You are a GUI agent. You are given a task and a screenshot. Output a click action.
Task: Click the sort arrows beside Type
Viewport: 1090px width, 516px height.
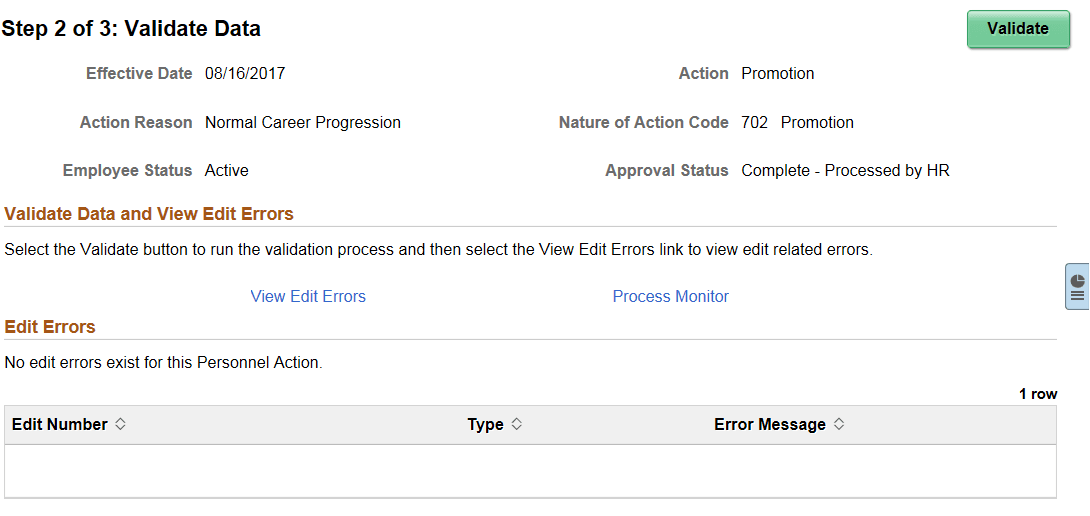click(x=517, y=425)
